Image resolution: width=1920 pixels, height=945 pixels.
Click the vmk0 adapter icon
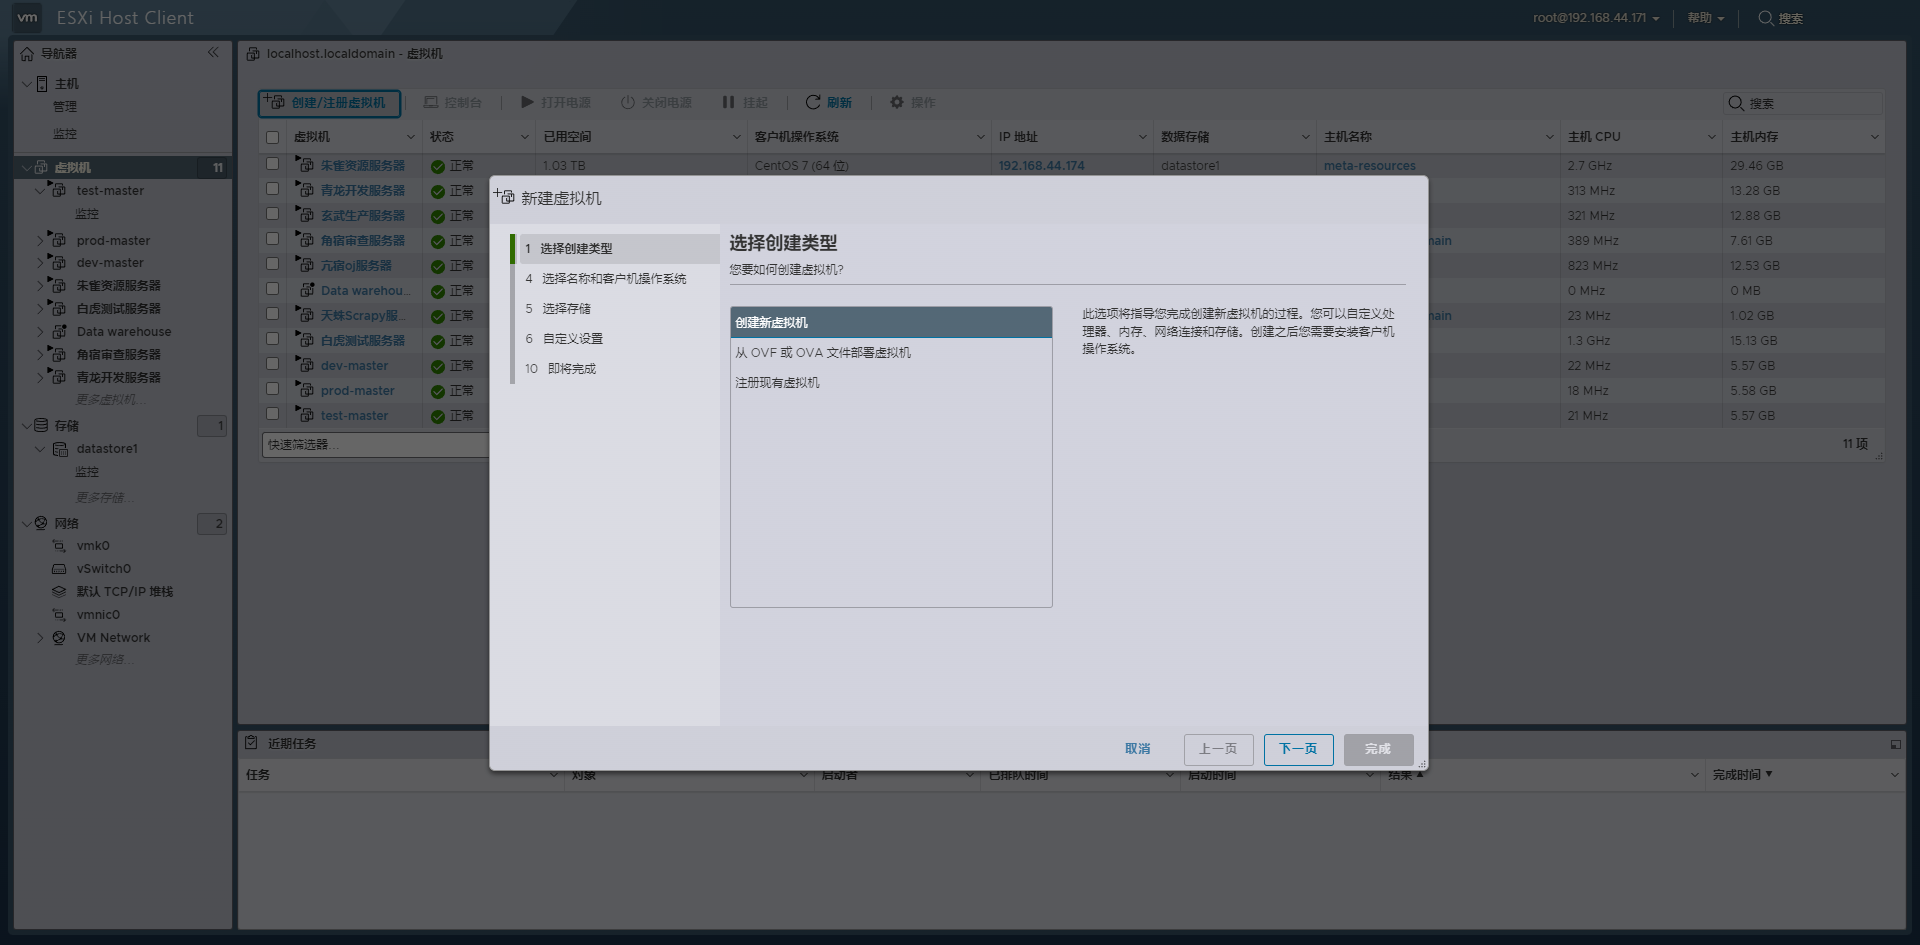[x=59, y=546]
